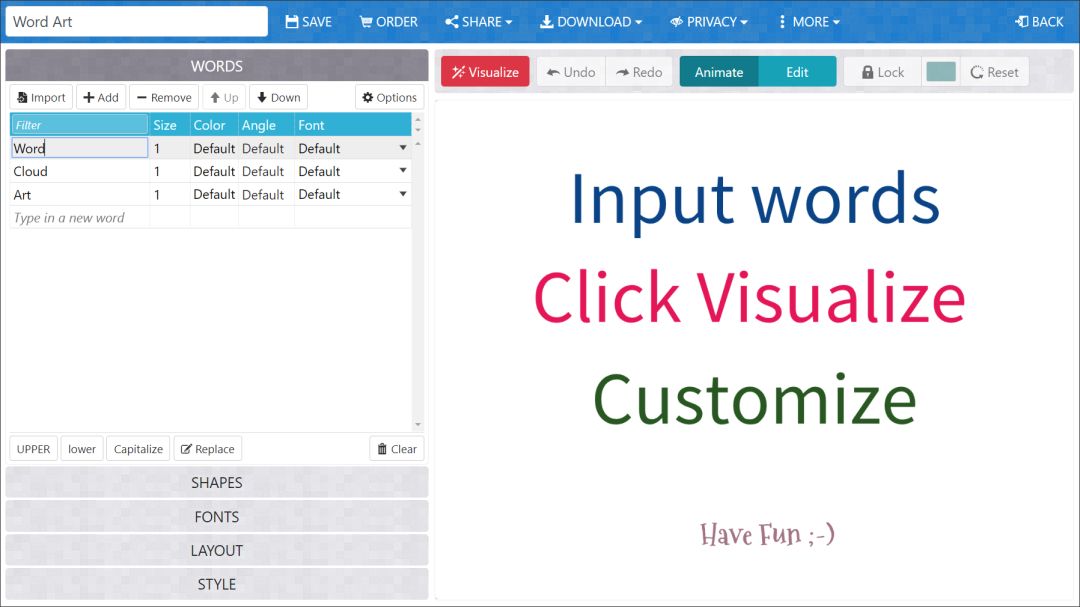Click the red Visualize button
The width and height of the screenshot is (1080, 607).
click(485, 72)
